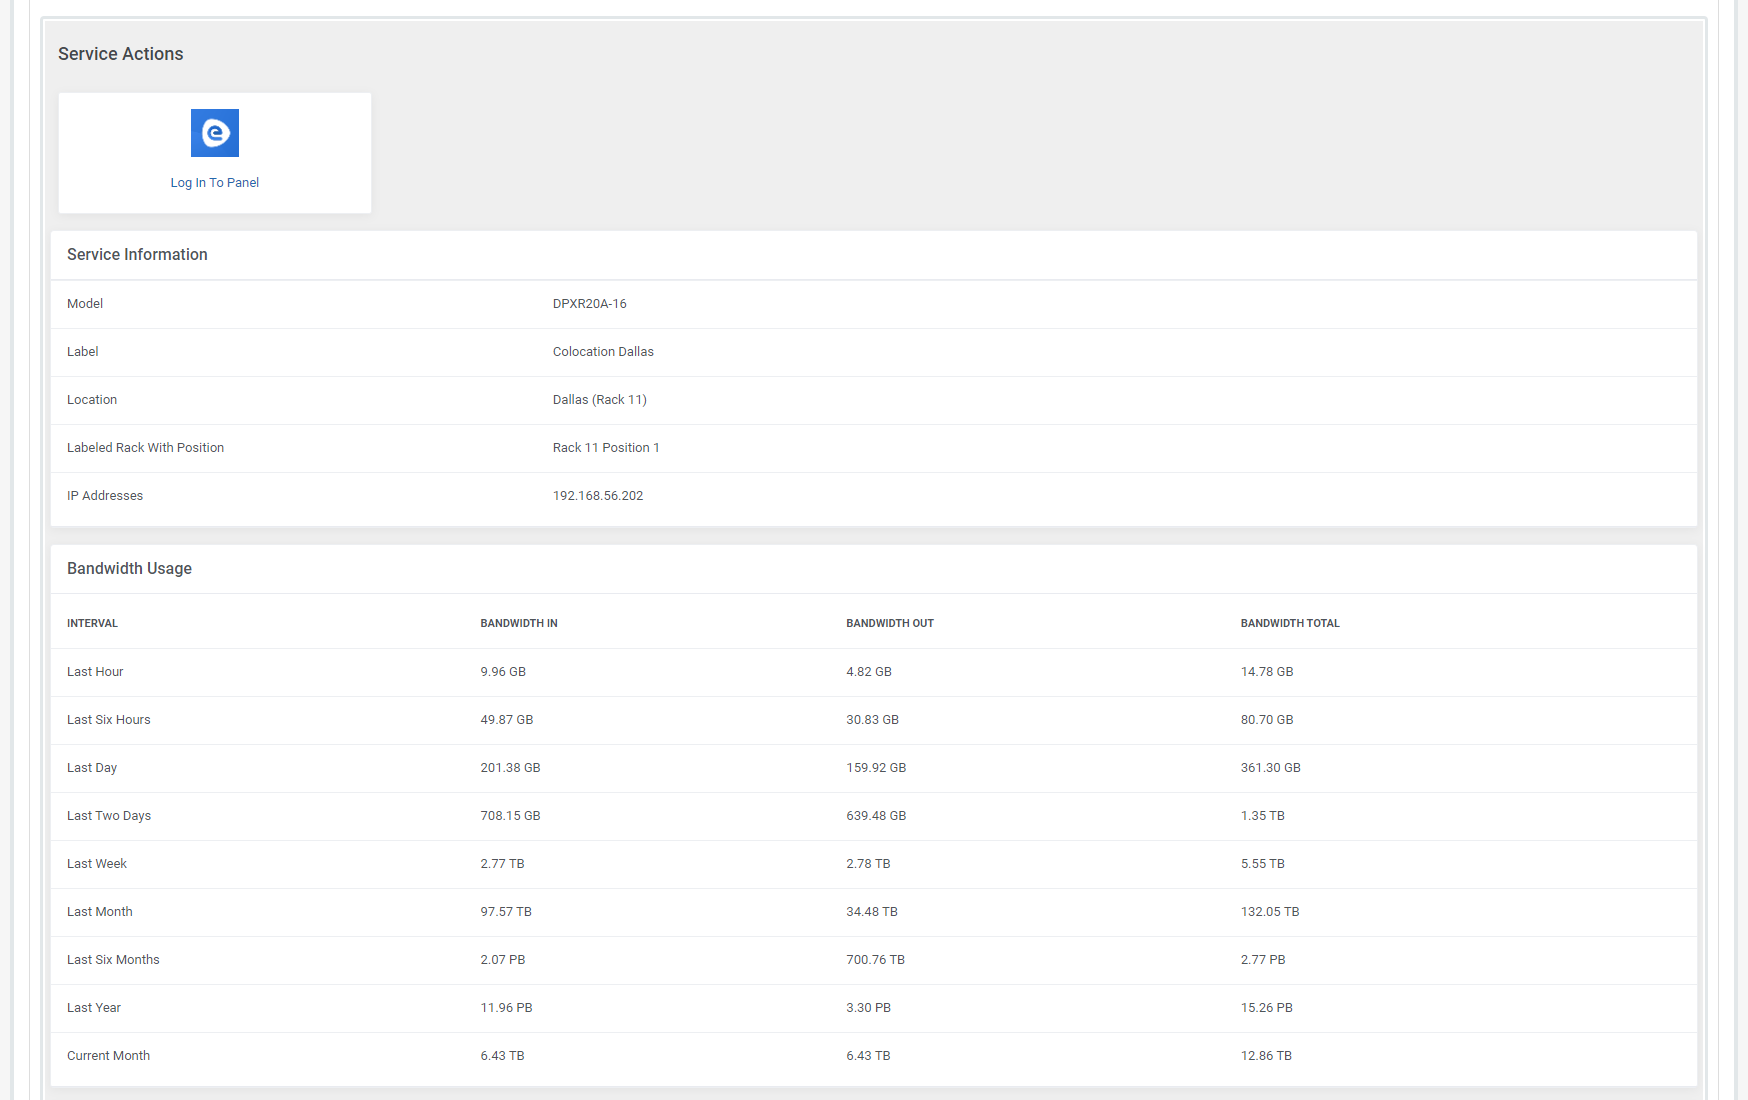The height and width of the screenshot is (1100, 1748).
Task: Select the Service Information heading
Action: point(137,255)
